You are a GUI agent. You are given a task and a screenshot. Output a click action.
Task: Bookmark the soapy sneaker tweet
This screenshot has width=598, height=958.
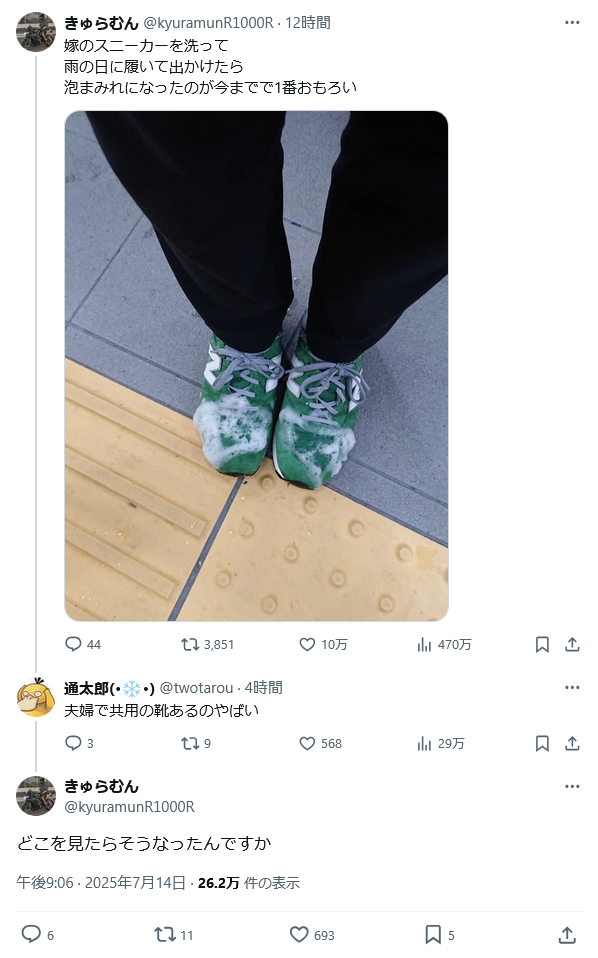[x=542, y=644]
